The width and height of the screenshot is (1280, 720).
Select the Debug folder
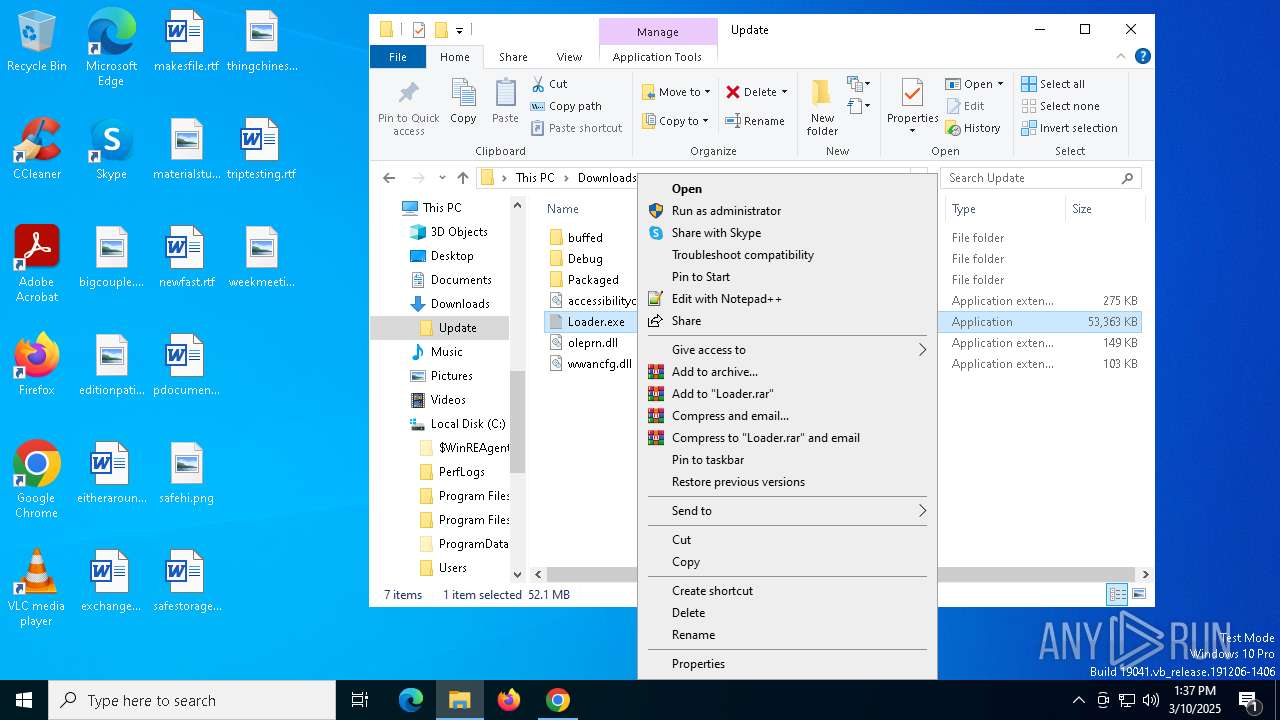point(585,259)
